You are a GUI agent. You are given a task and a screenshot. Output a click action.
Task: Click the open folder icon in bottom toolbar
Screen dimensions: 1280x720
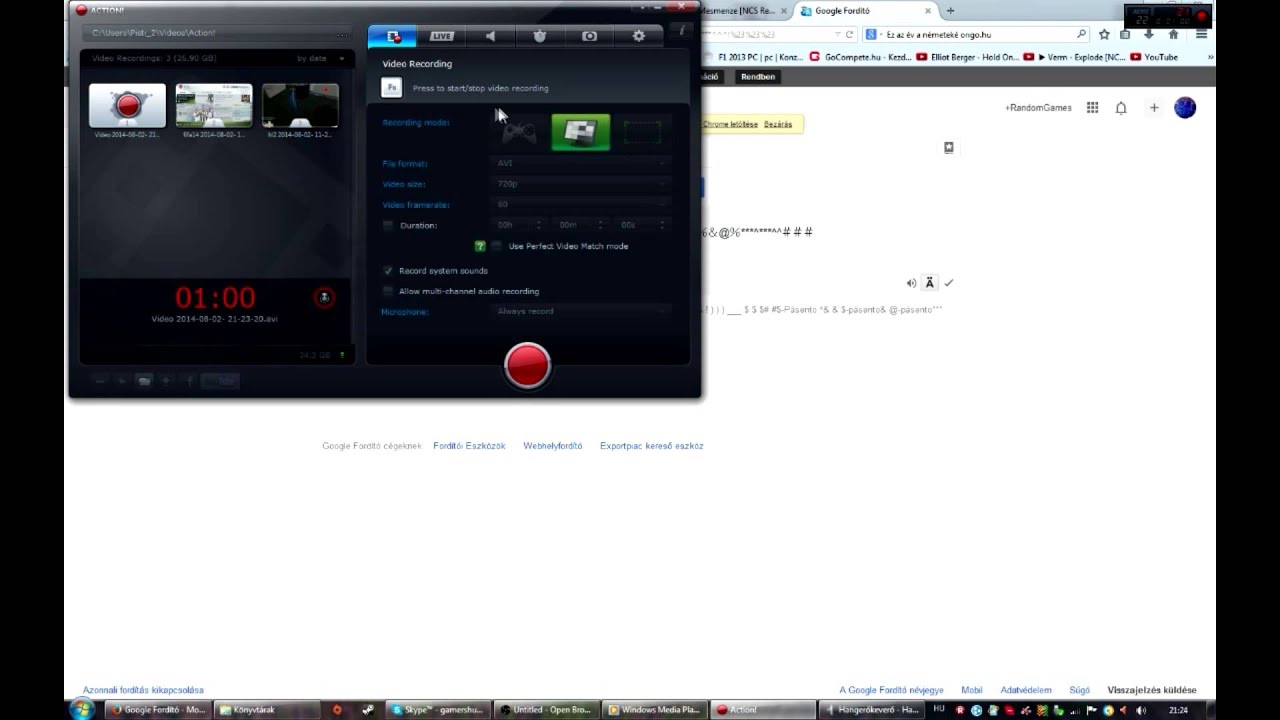(x=144, y=380)
